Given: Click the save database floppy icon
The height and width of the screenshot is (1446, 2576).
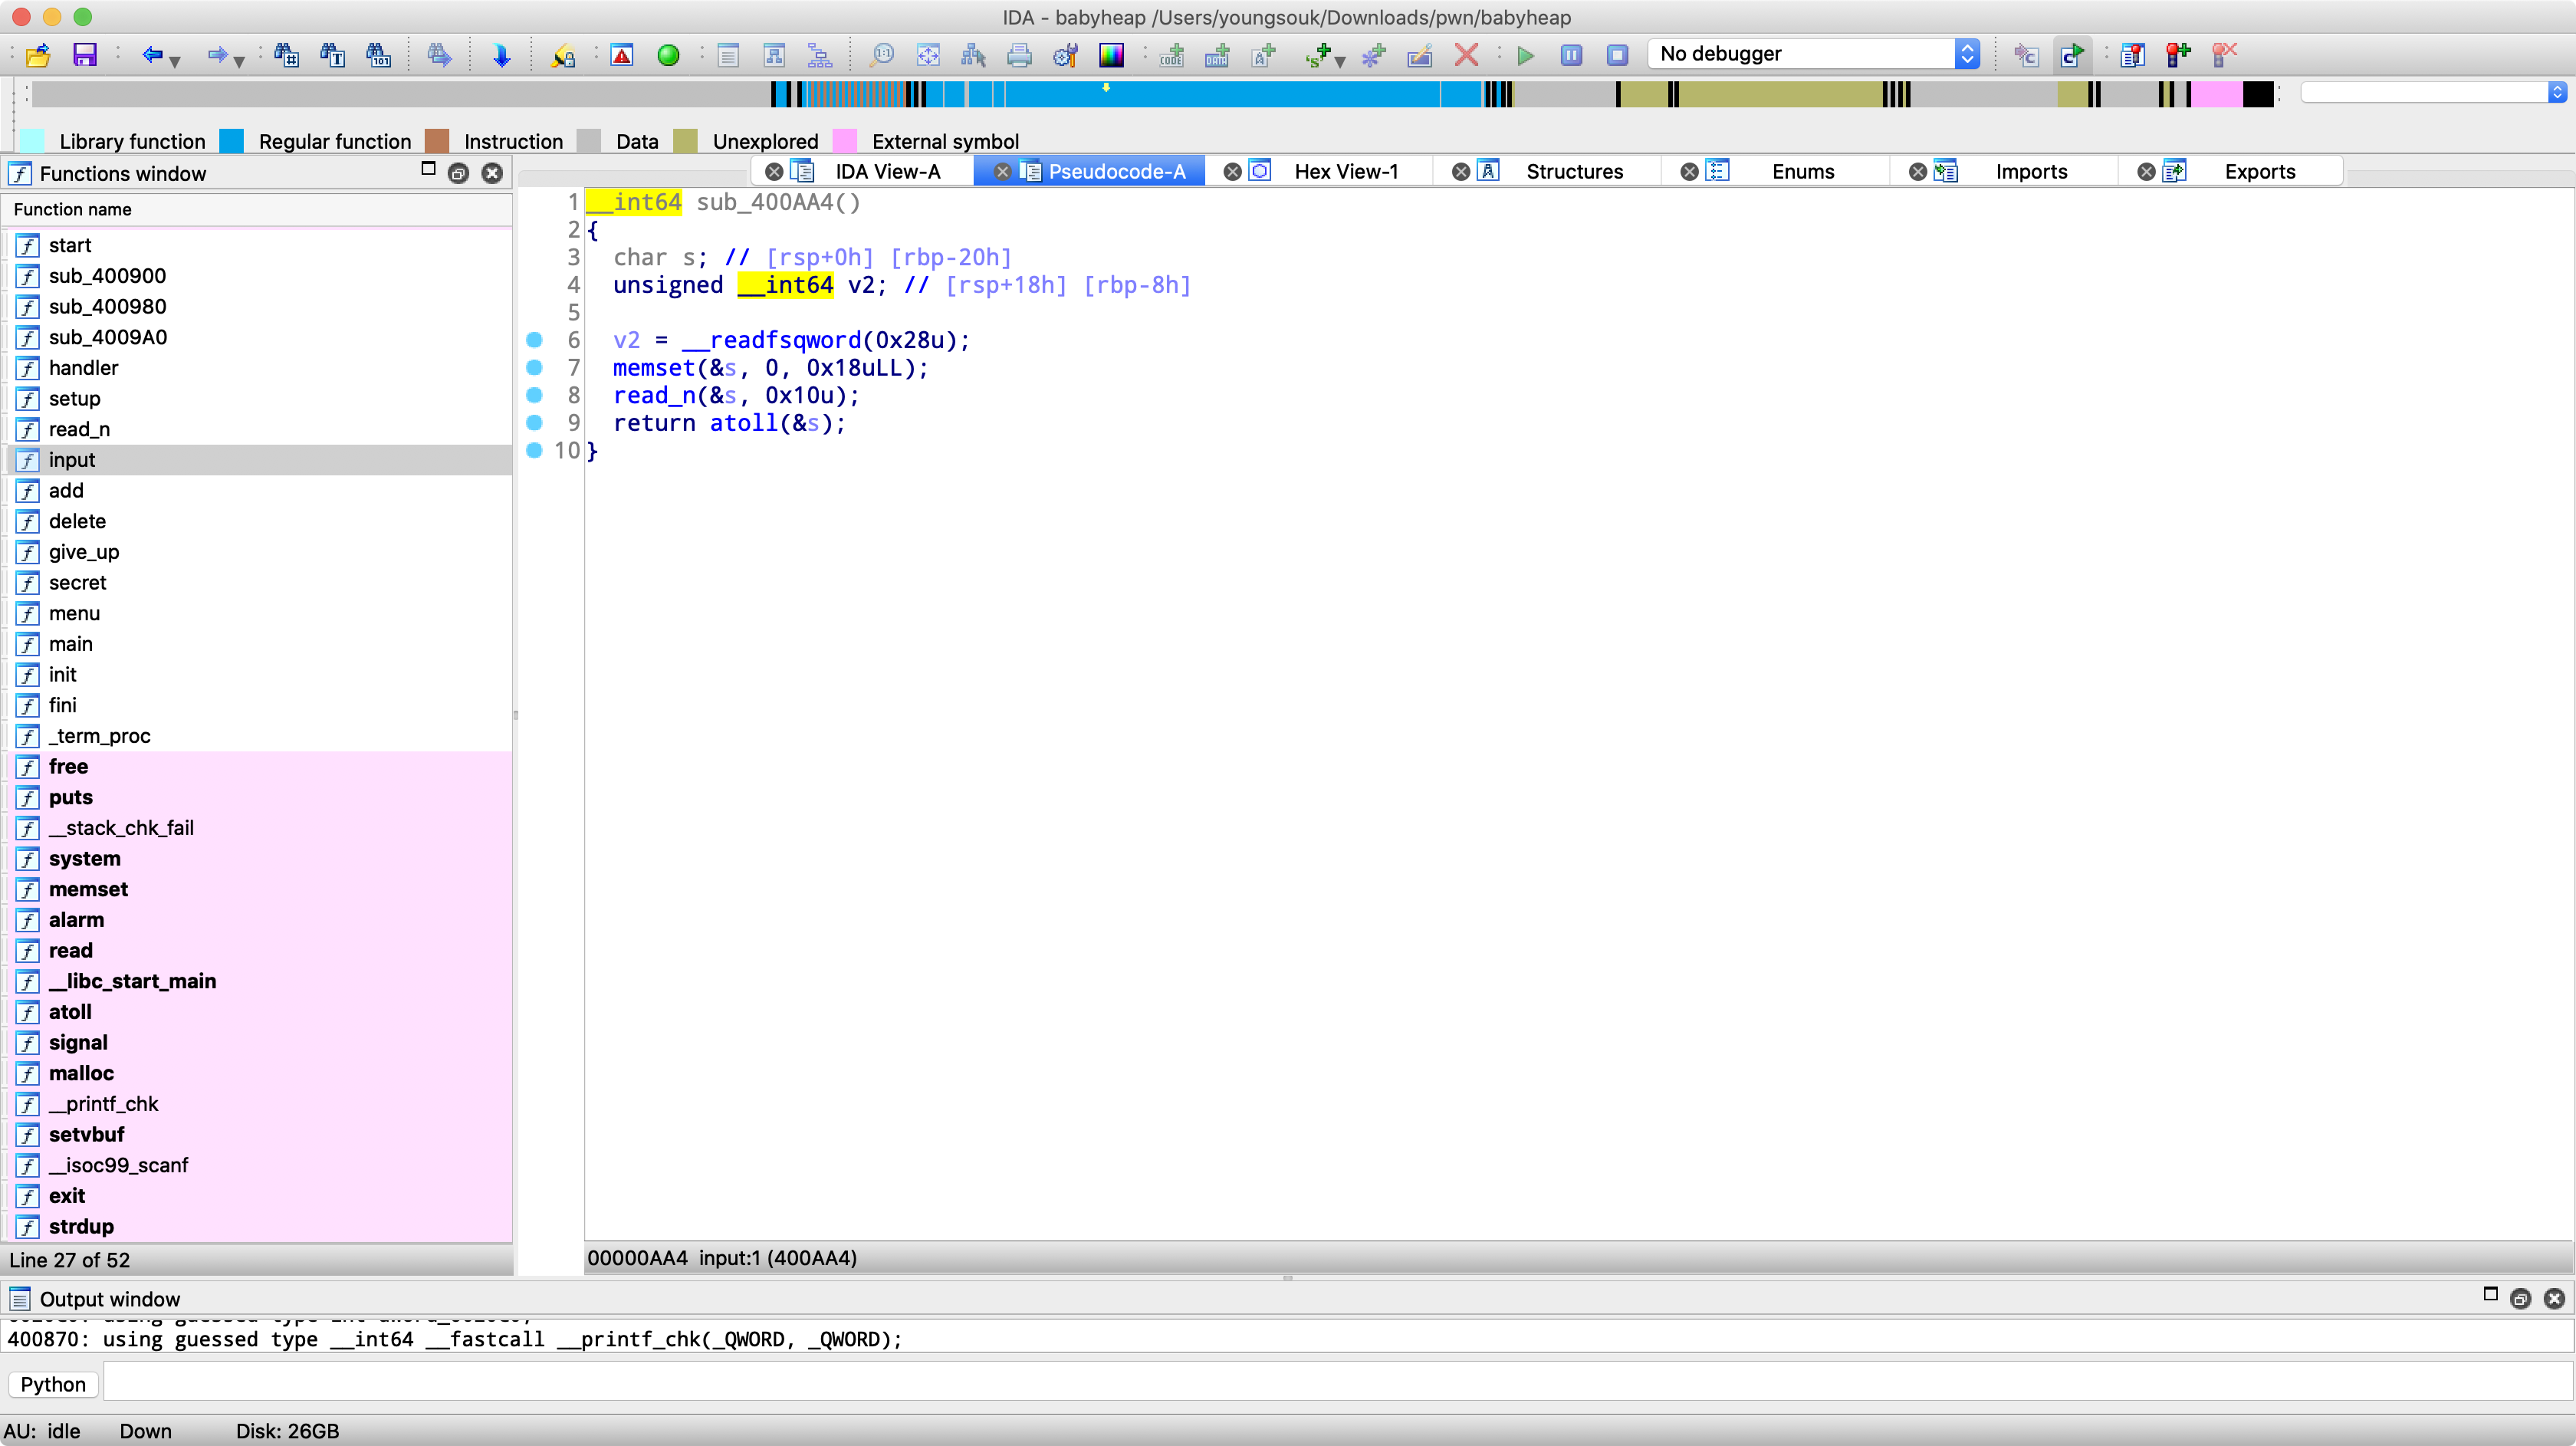Looking at the screenshot, I should point(85,55).
